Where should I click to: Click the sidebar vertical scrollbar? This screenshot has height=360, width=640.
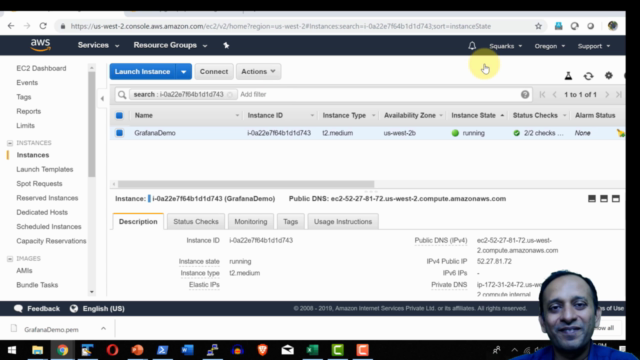point(91,124)
